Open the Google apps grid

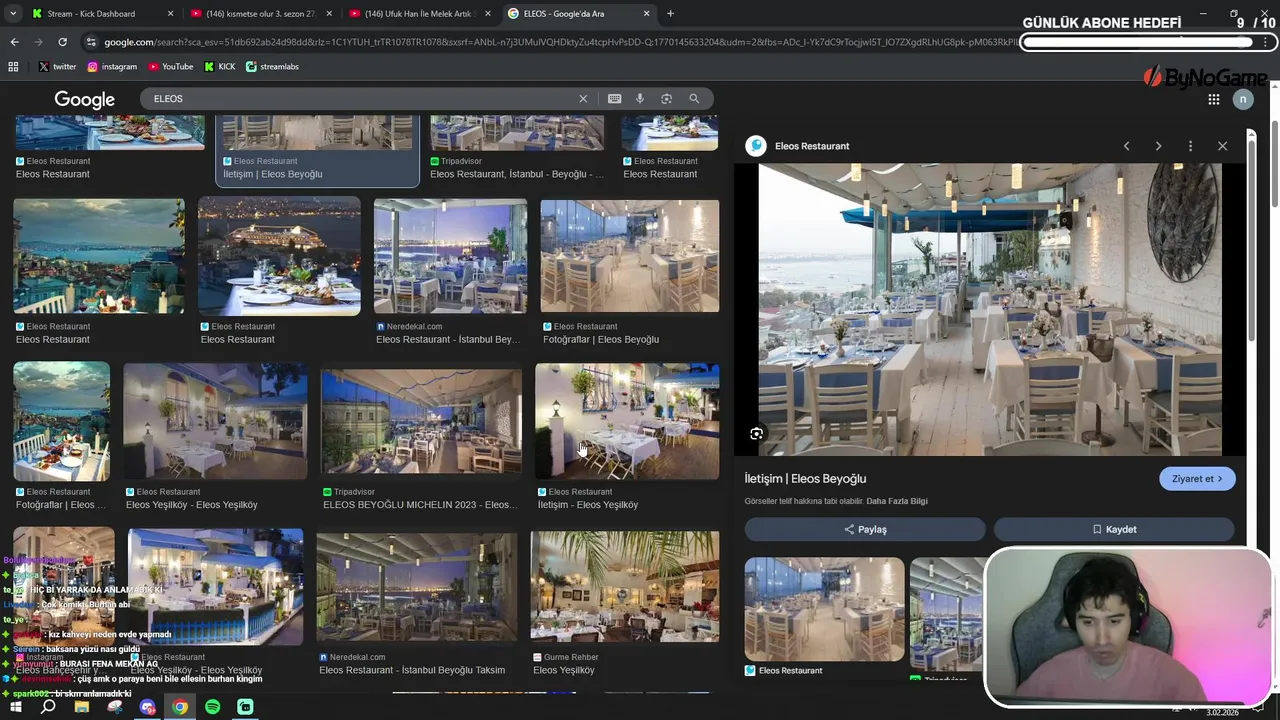[1213, 99]
